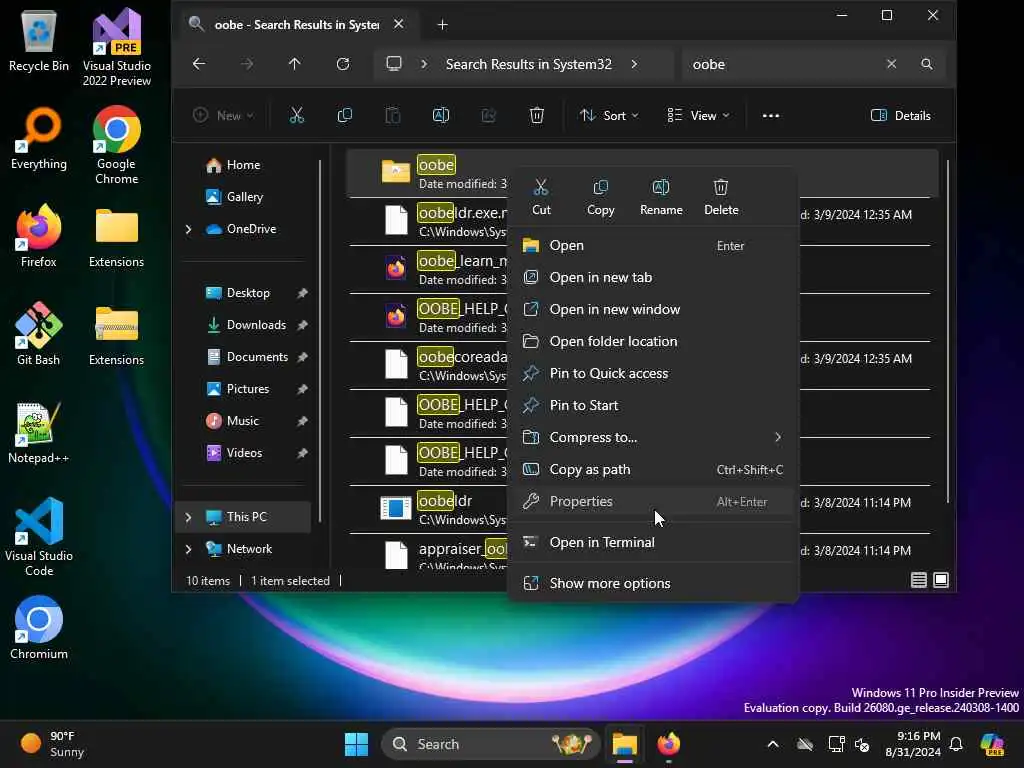Choose Copy as path

pyautogui.click(x=652, y=470)
